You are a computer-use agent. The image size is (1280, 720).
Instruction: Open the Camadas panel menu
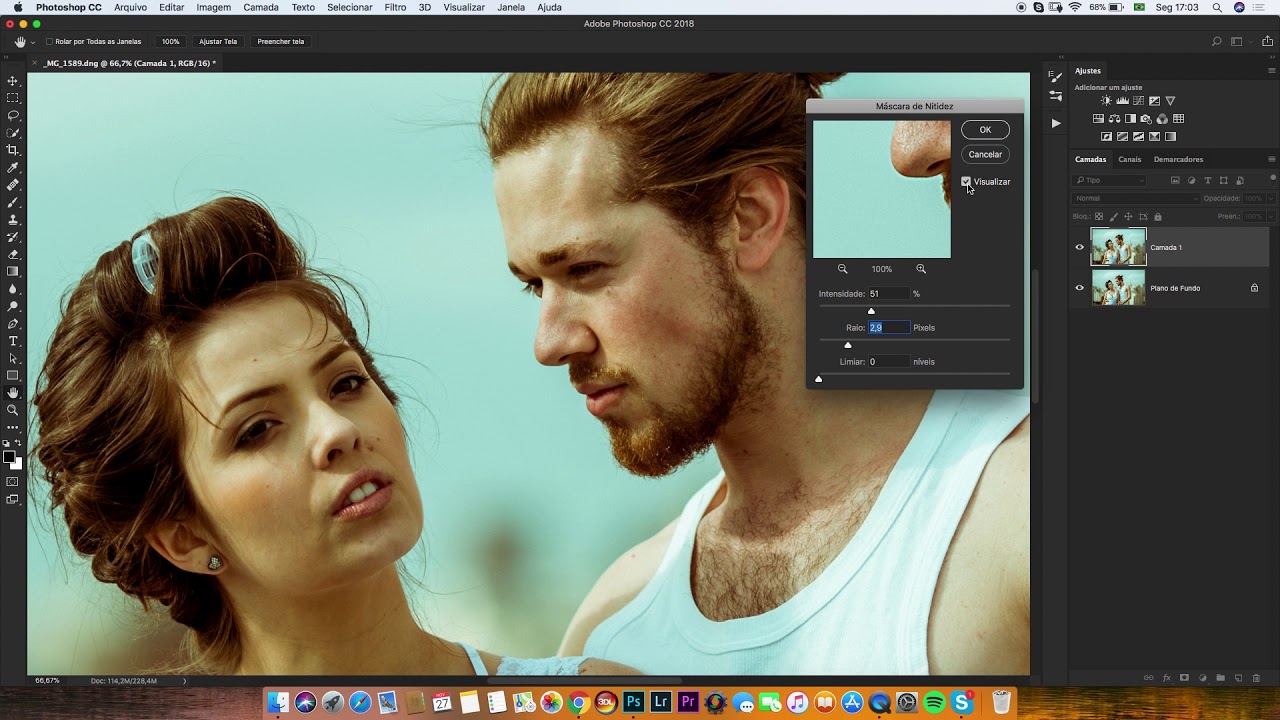click(x=1272, y=159)
